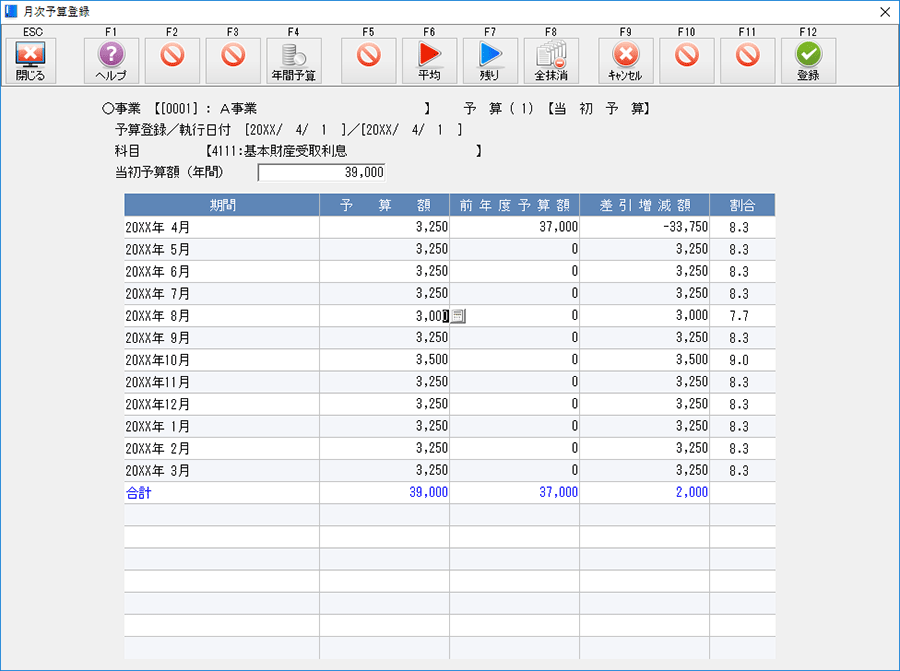Viewport: 900px width, 671px height.
Task: Click the 予算登録／執行日付 date line
Action: pyautogui.click(x=289, y=130)
